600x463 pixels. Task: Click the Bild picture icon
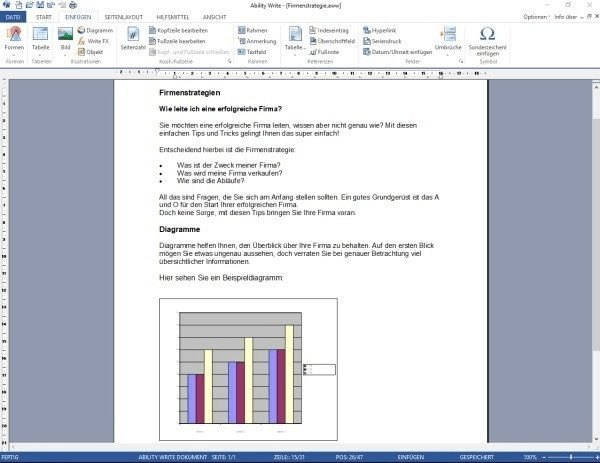66,38
